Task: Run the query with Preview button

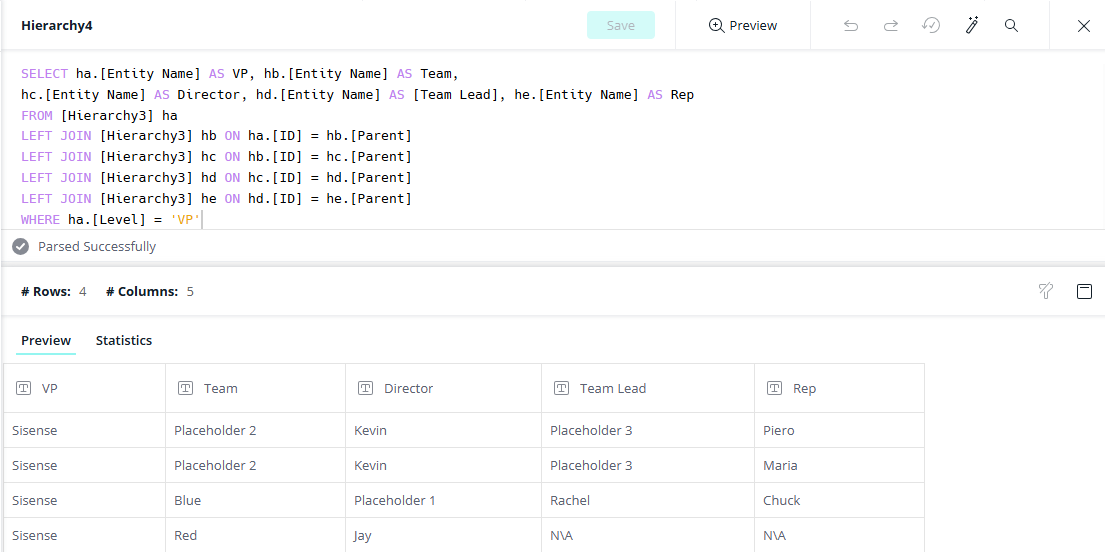Action: coord(742,26)
